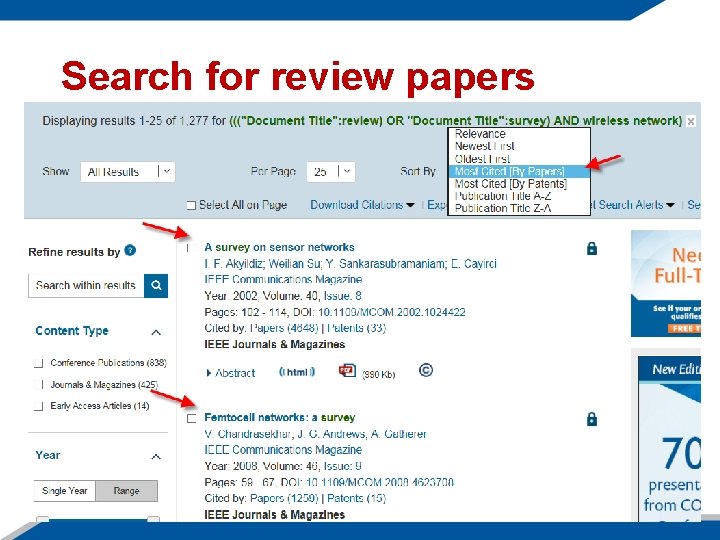720x540 pixels.
Task: Open 'Femtocell networks: a survey' title
Action: (280, 417)
